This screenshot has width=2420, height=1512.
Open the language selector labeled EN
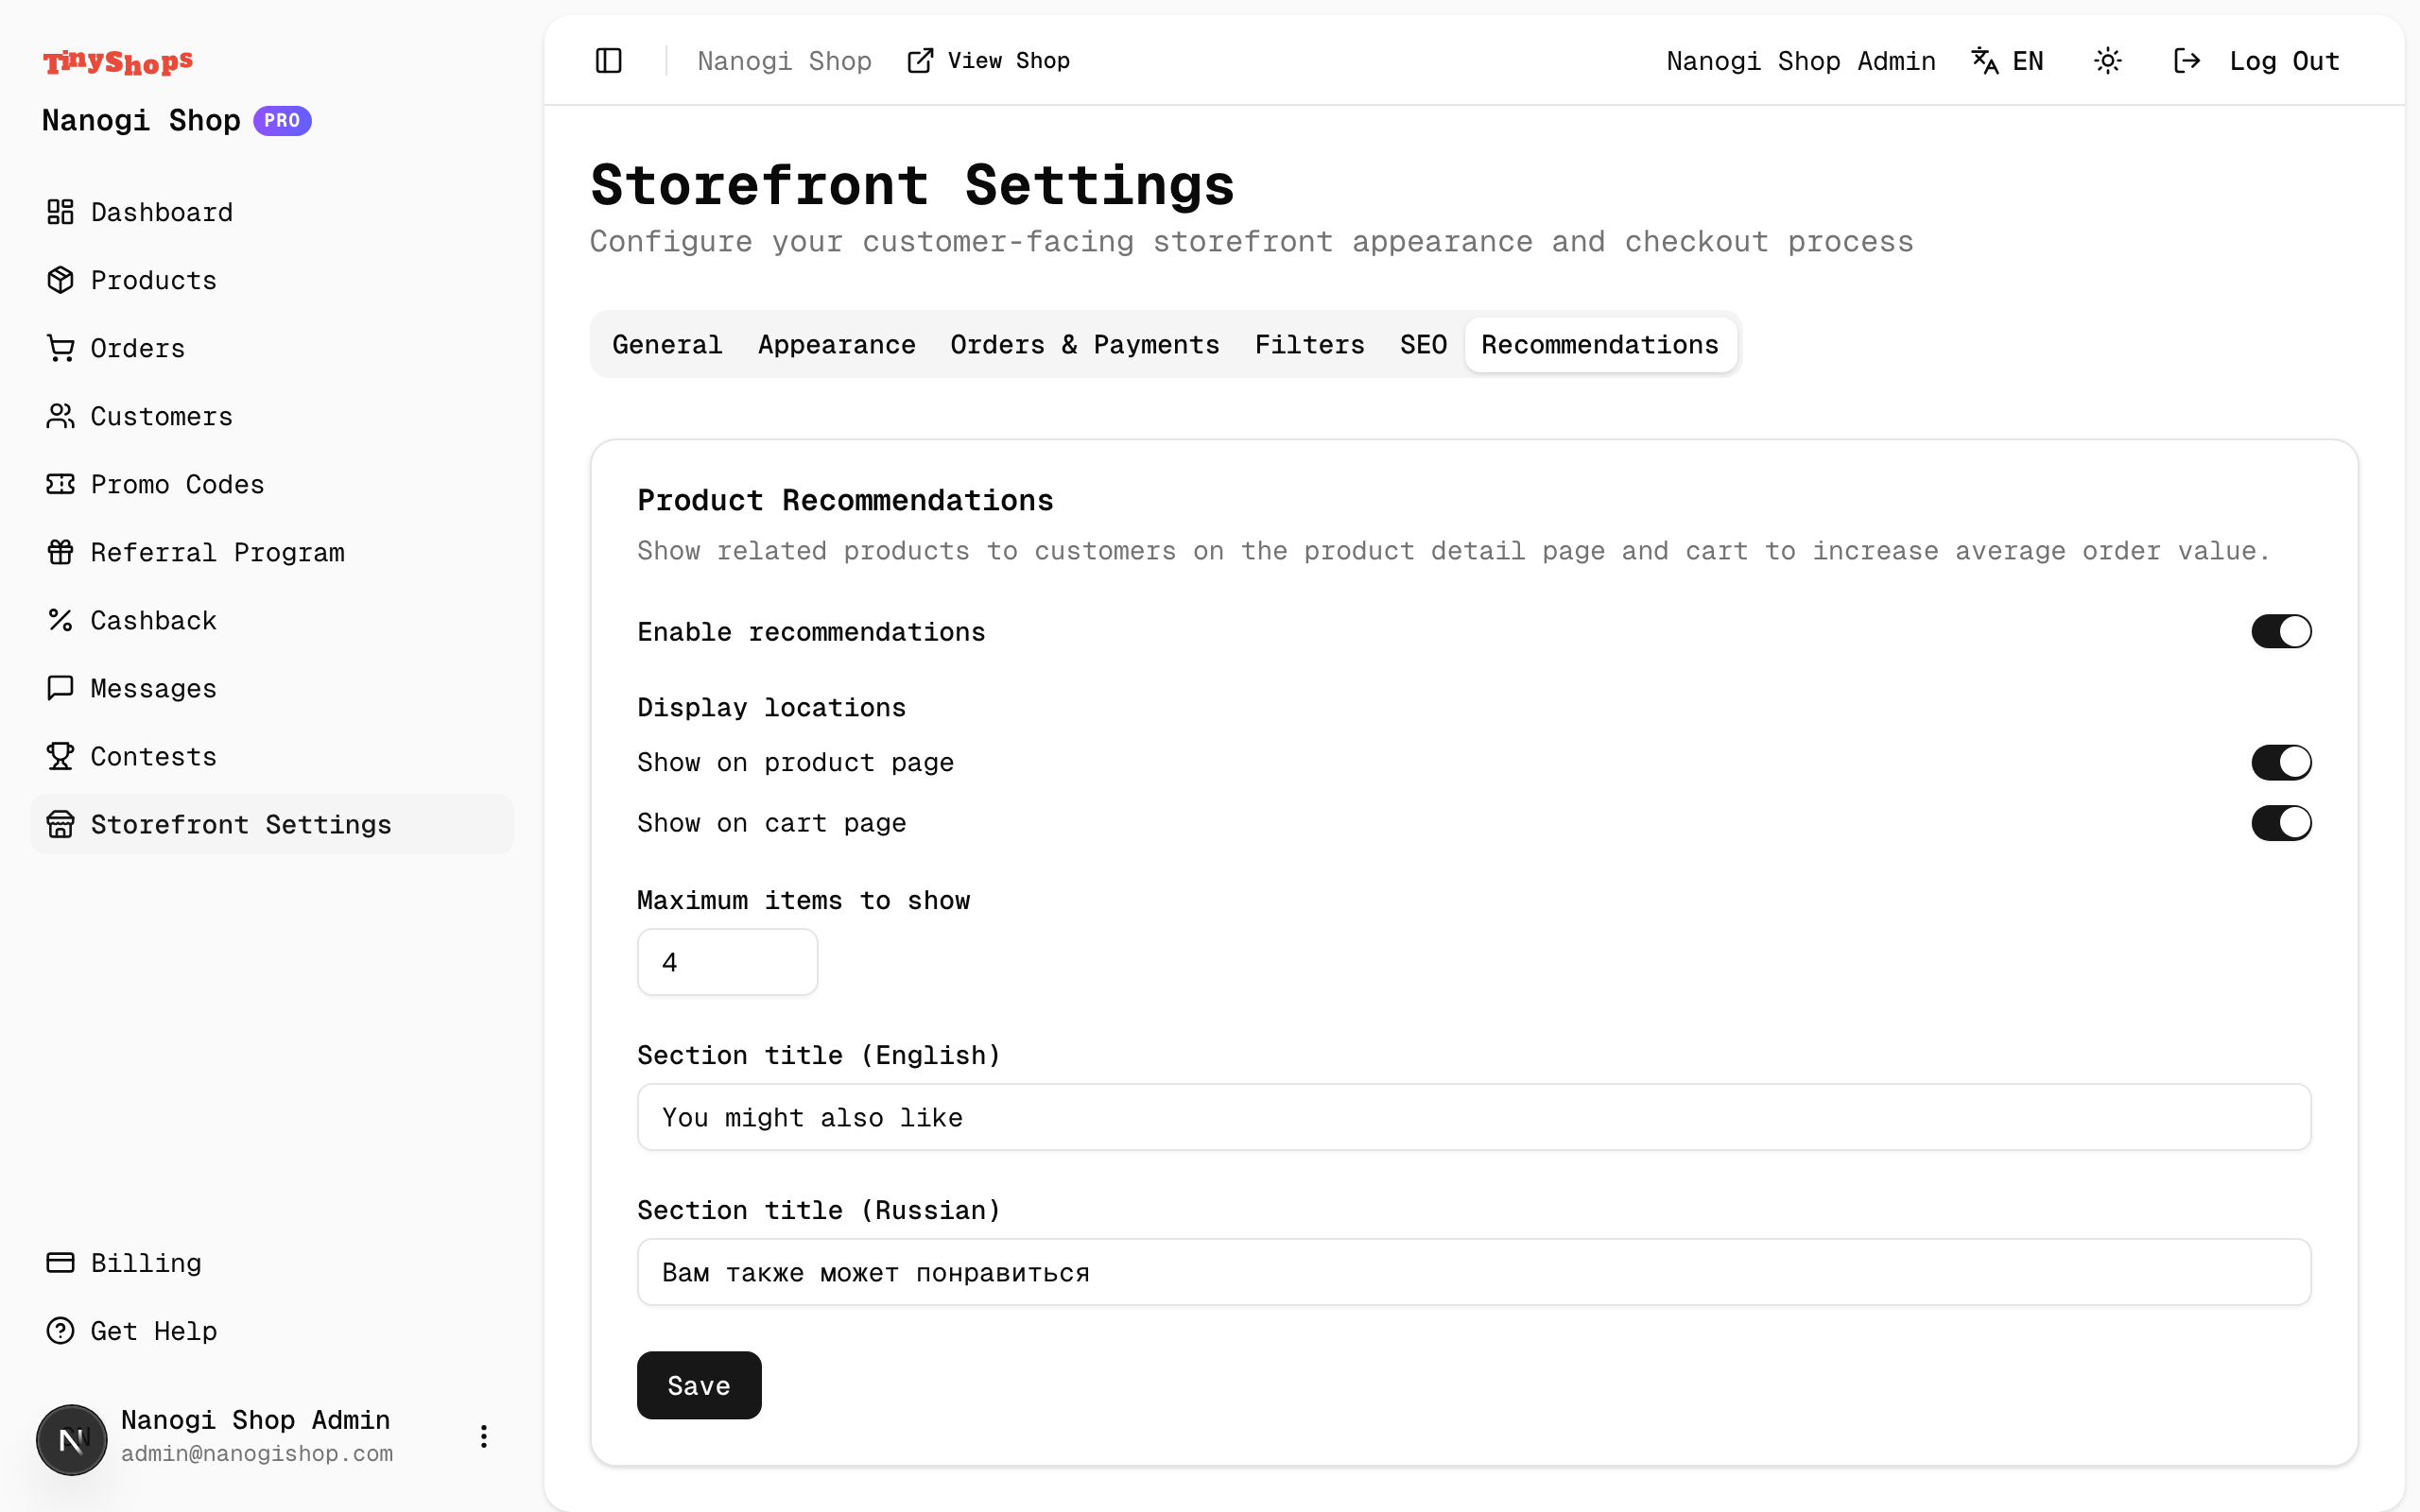2007,60
